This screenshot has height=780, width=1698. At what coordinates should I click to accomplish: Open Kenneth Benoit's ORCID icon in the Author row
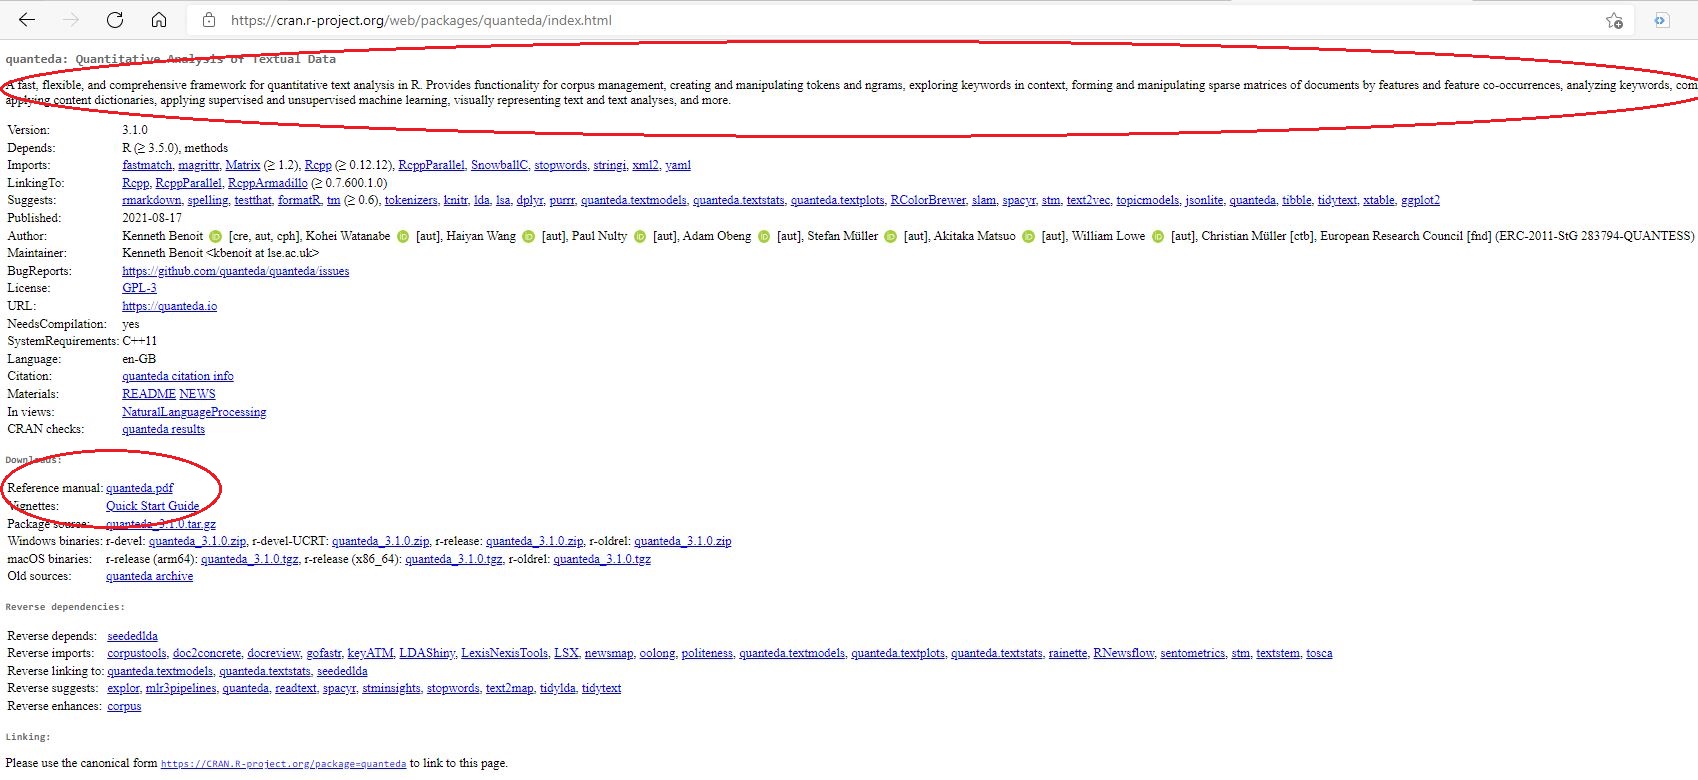click(215, 236)
